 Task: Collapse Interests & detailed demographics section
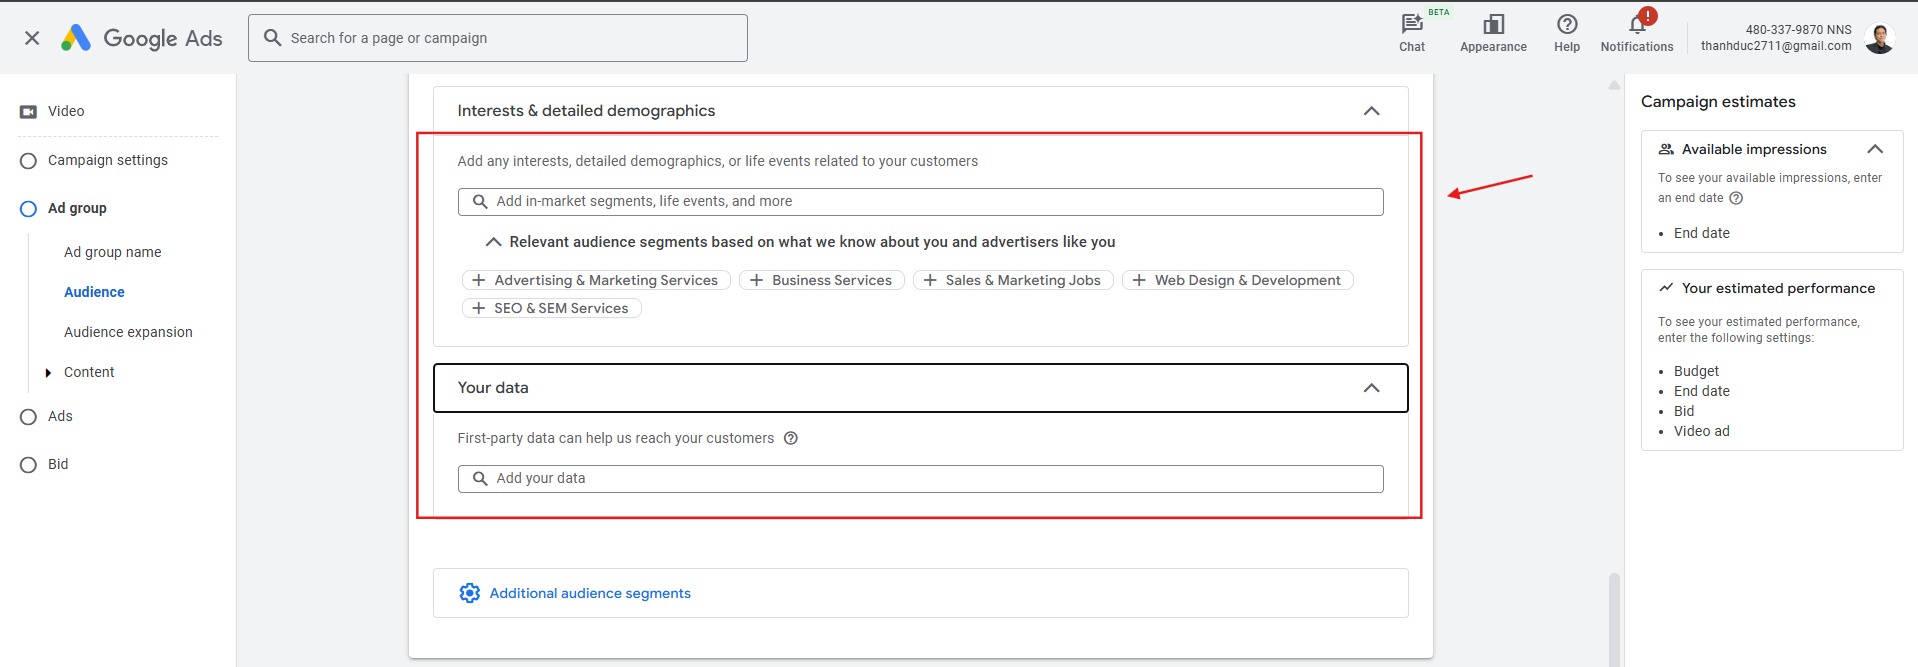click(1371, 111)
